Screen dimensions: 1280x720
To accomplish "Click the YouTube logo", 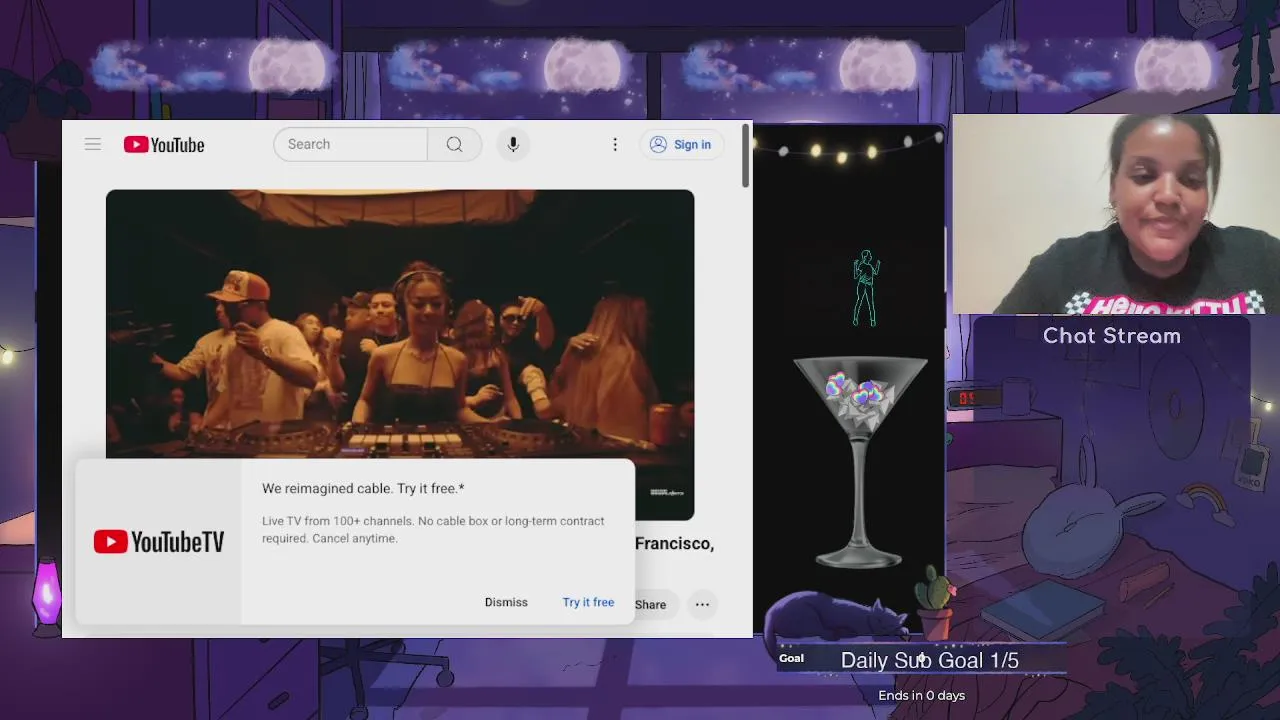I will [x=164, y=145].
